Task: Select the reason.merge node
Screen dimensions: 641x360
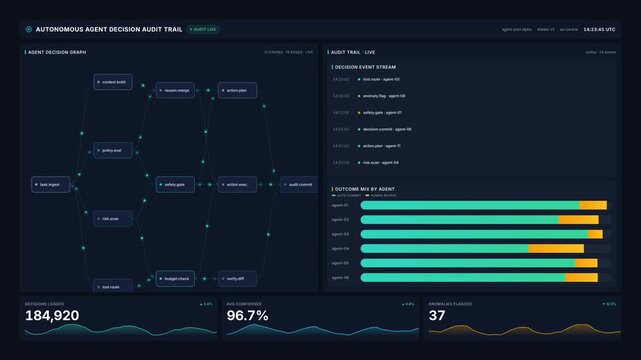Action: click(175, 90)
